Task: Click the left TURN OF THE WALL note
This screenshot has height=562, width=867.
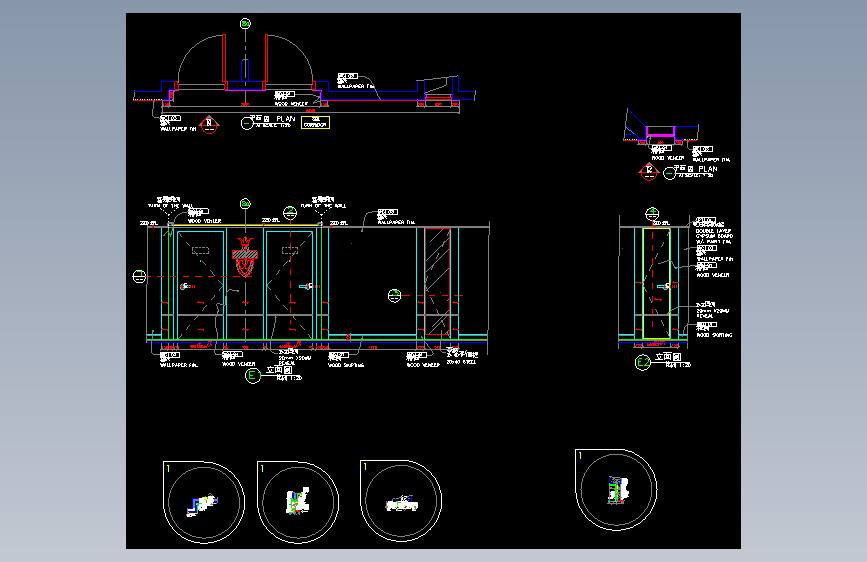Action: pyautogui.click(x=170, y=206)
